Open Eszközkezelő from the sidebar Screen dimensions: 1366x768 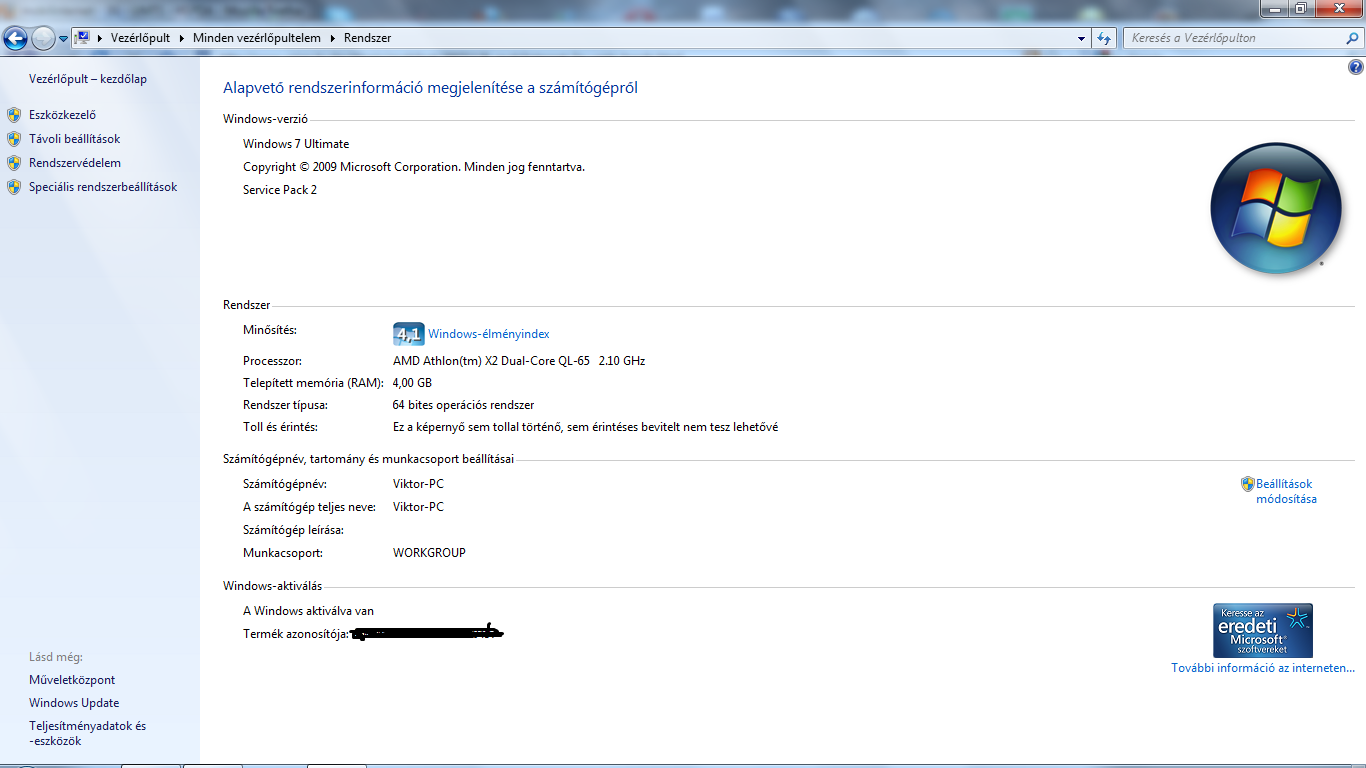62,115
